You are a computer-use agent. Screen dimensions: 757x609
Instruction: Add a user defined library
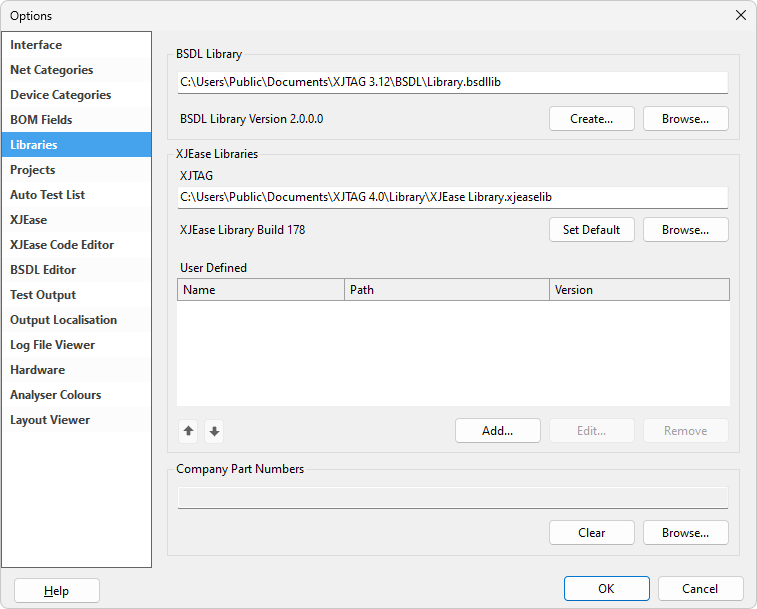pyautogui.click(x=497, y=431)
